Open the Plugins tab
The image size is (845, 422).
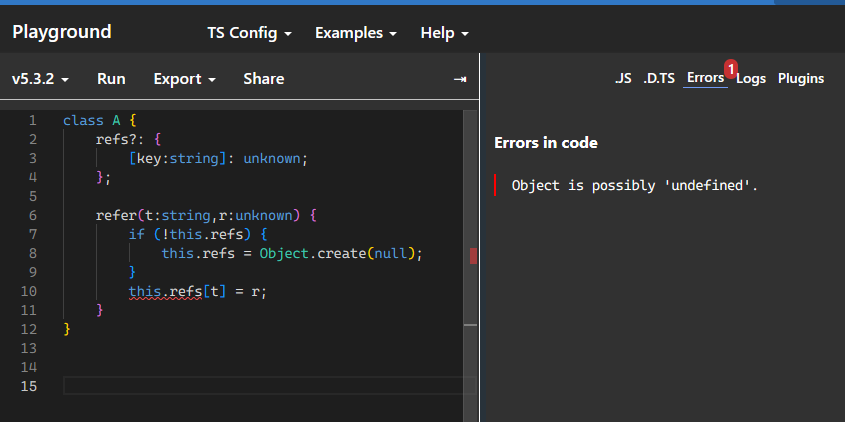(800, 78)
